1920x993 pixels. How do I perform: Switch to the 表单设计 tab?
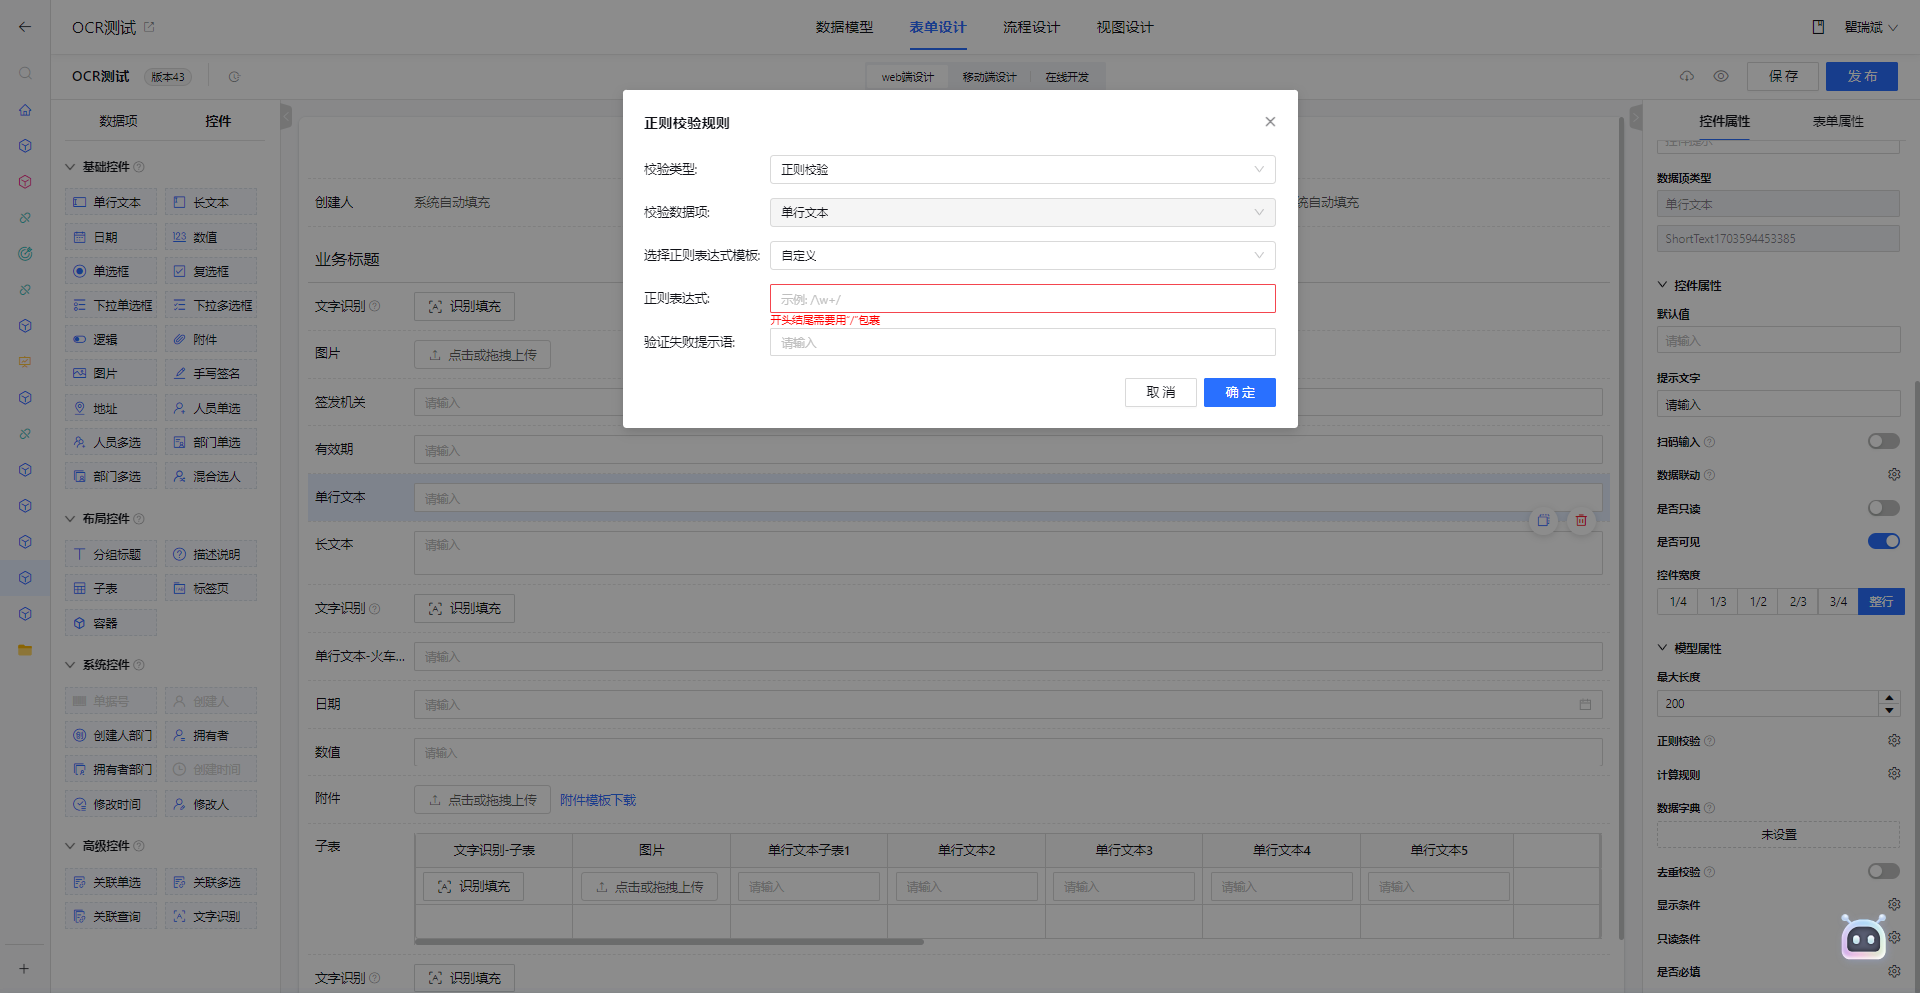(x=937, y=27)
